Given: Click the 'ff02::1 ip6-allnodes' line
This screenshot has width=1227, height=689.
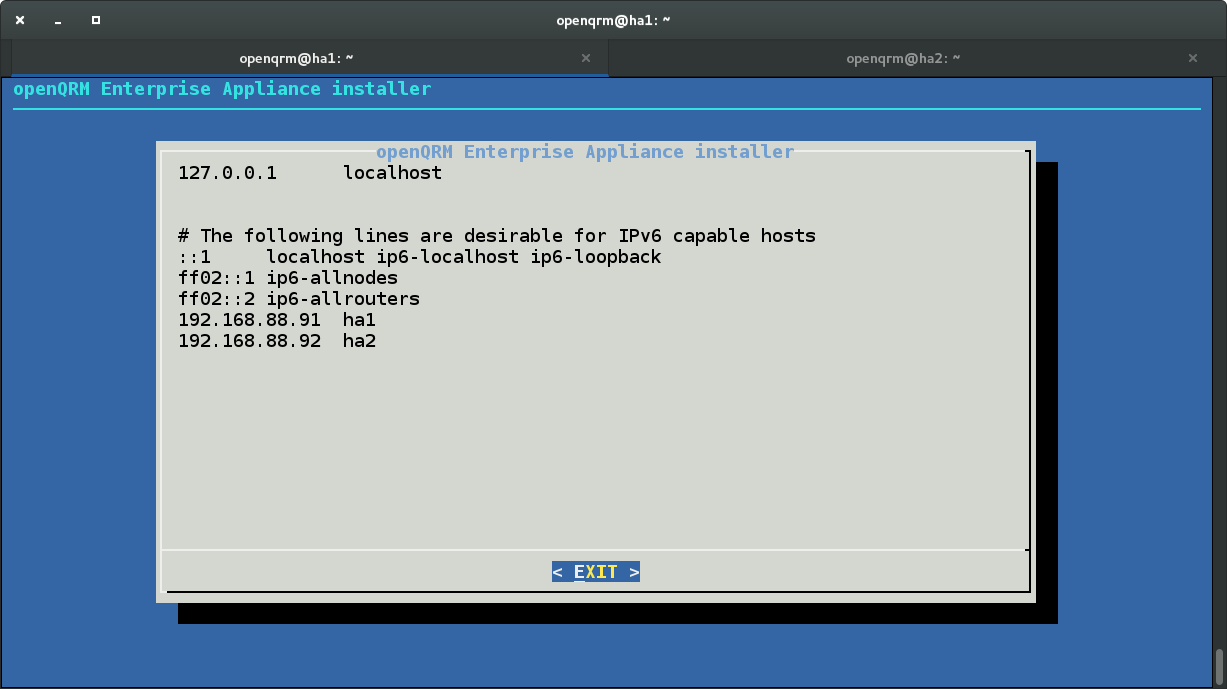Looking at the screenshot, I should (288, 278).
